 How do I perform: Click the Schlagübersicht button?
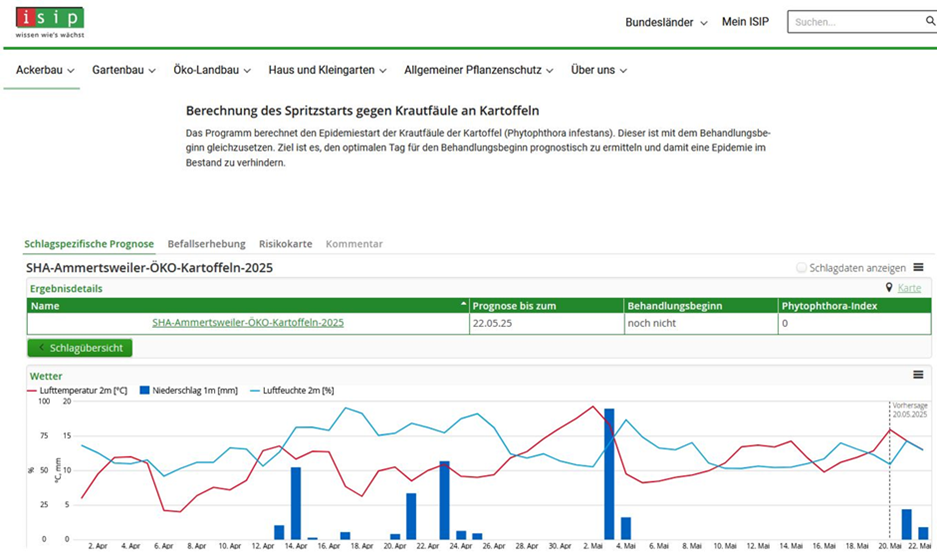pyautogui.click(x=80, y=348)
